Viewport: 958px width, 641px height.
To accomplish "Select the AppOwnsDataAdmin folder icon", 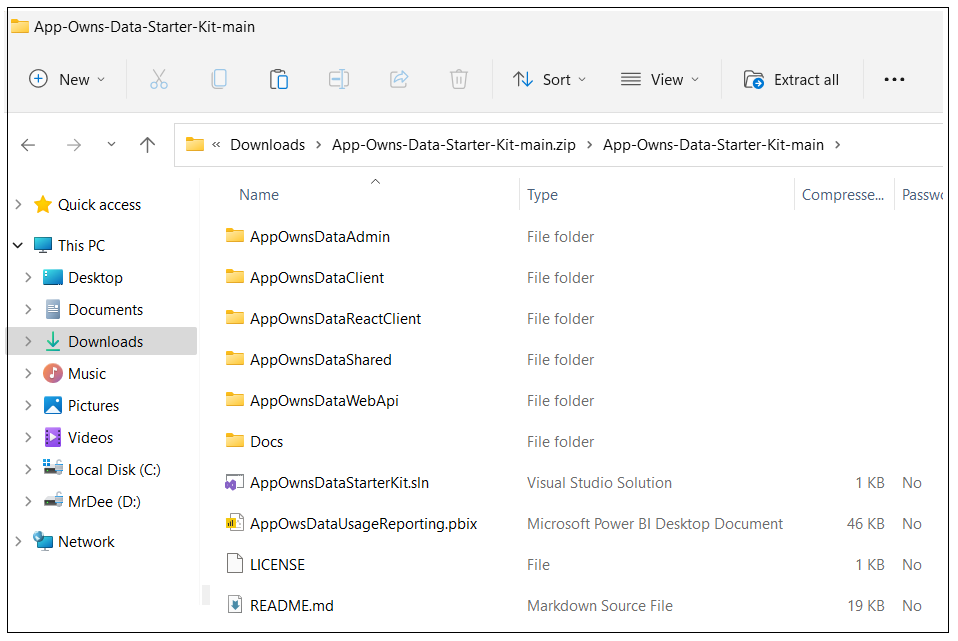I will pos(235,235).
